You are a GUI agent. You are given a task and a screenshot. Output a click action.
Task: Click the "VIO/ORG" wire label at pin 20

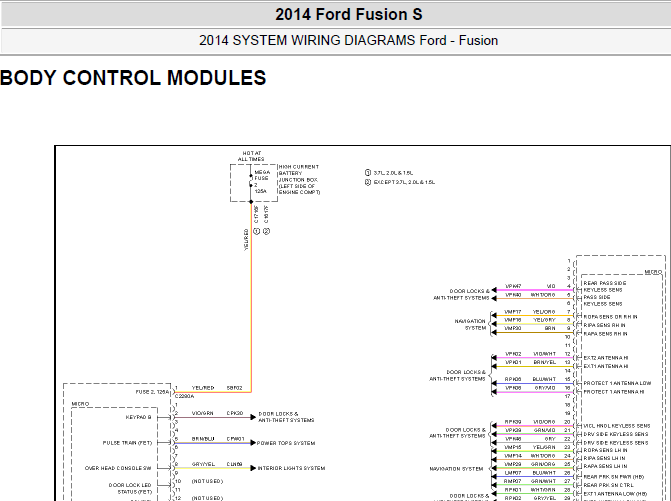pyautogui.click(x=544, y=422)
